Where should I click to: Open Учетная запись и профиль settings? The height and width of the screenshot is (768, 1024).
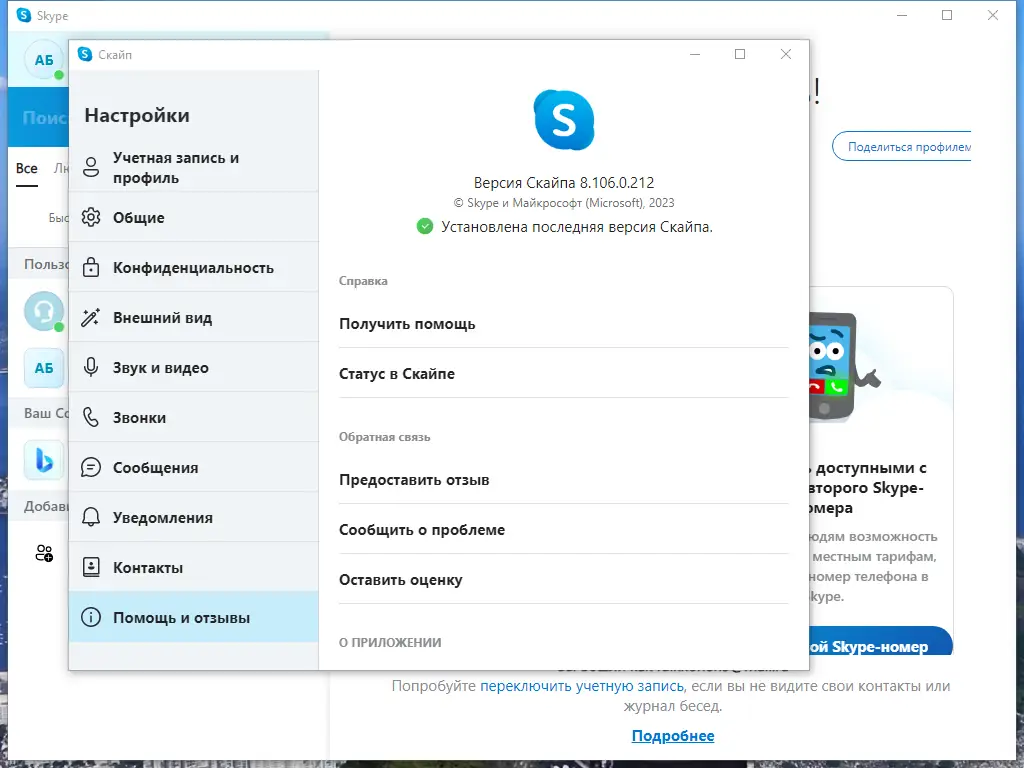pos(193,168)
